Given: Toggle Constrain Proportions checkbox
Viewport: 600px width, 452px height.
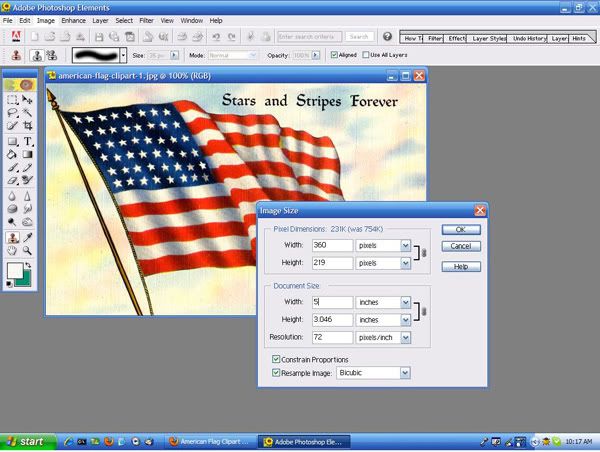Looking at the screenshot, I should pos(276,359).
